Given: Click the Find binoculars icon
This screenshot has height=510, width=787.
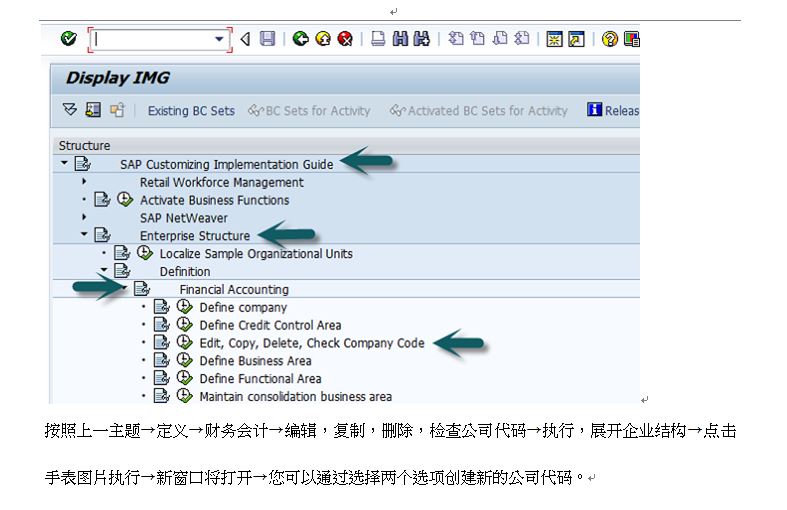Looking at the screenshot, I should click(400, 39).
